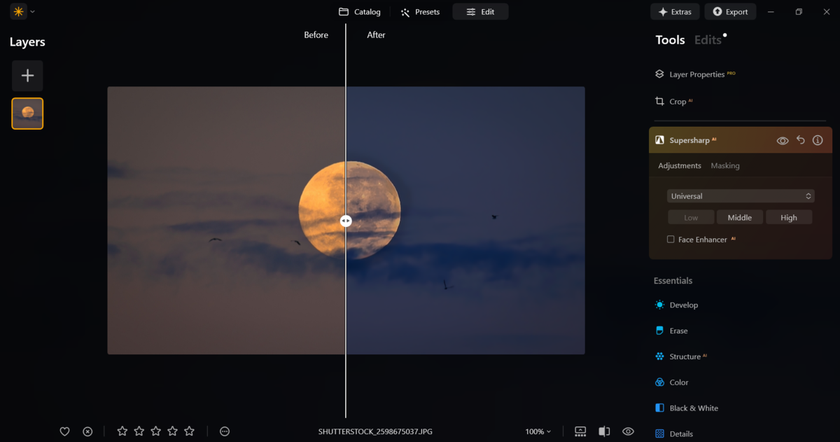Show Supersharp info icon
The height and width of the screenshot is (442, 840).
point(818,140)
